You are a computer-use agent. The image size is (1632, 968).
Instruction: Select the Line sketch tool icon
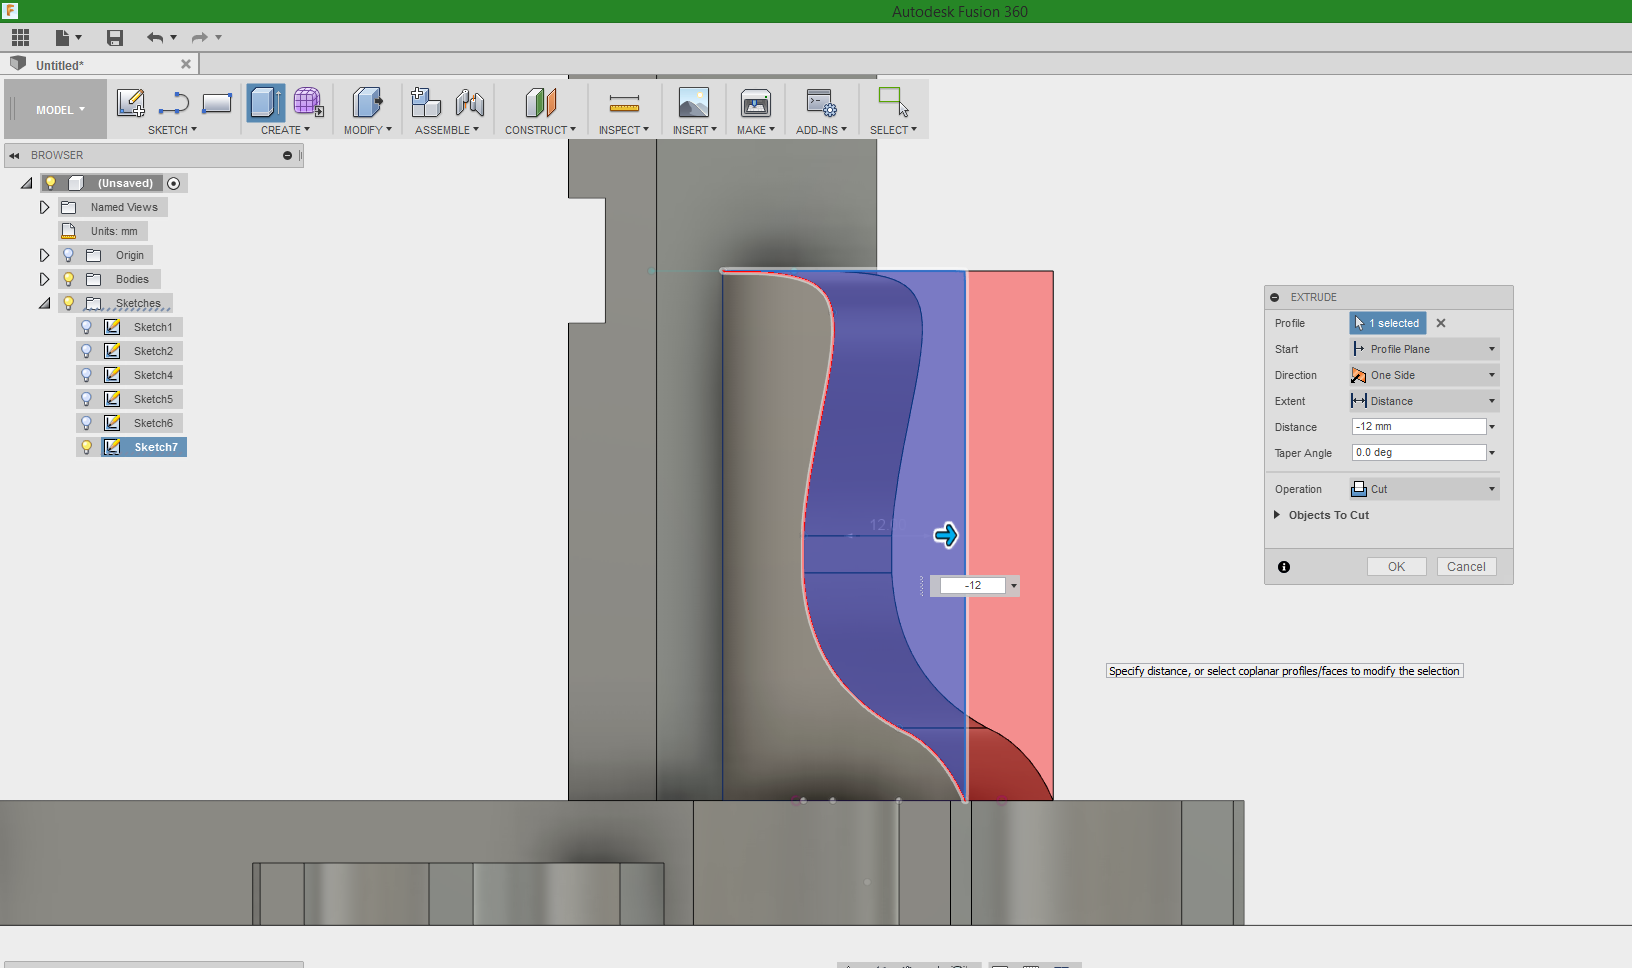174,103
